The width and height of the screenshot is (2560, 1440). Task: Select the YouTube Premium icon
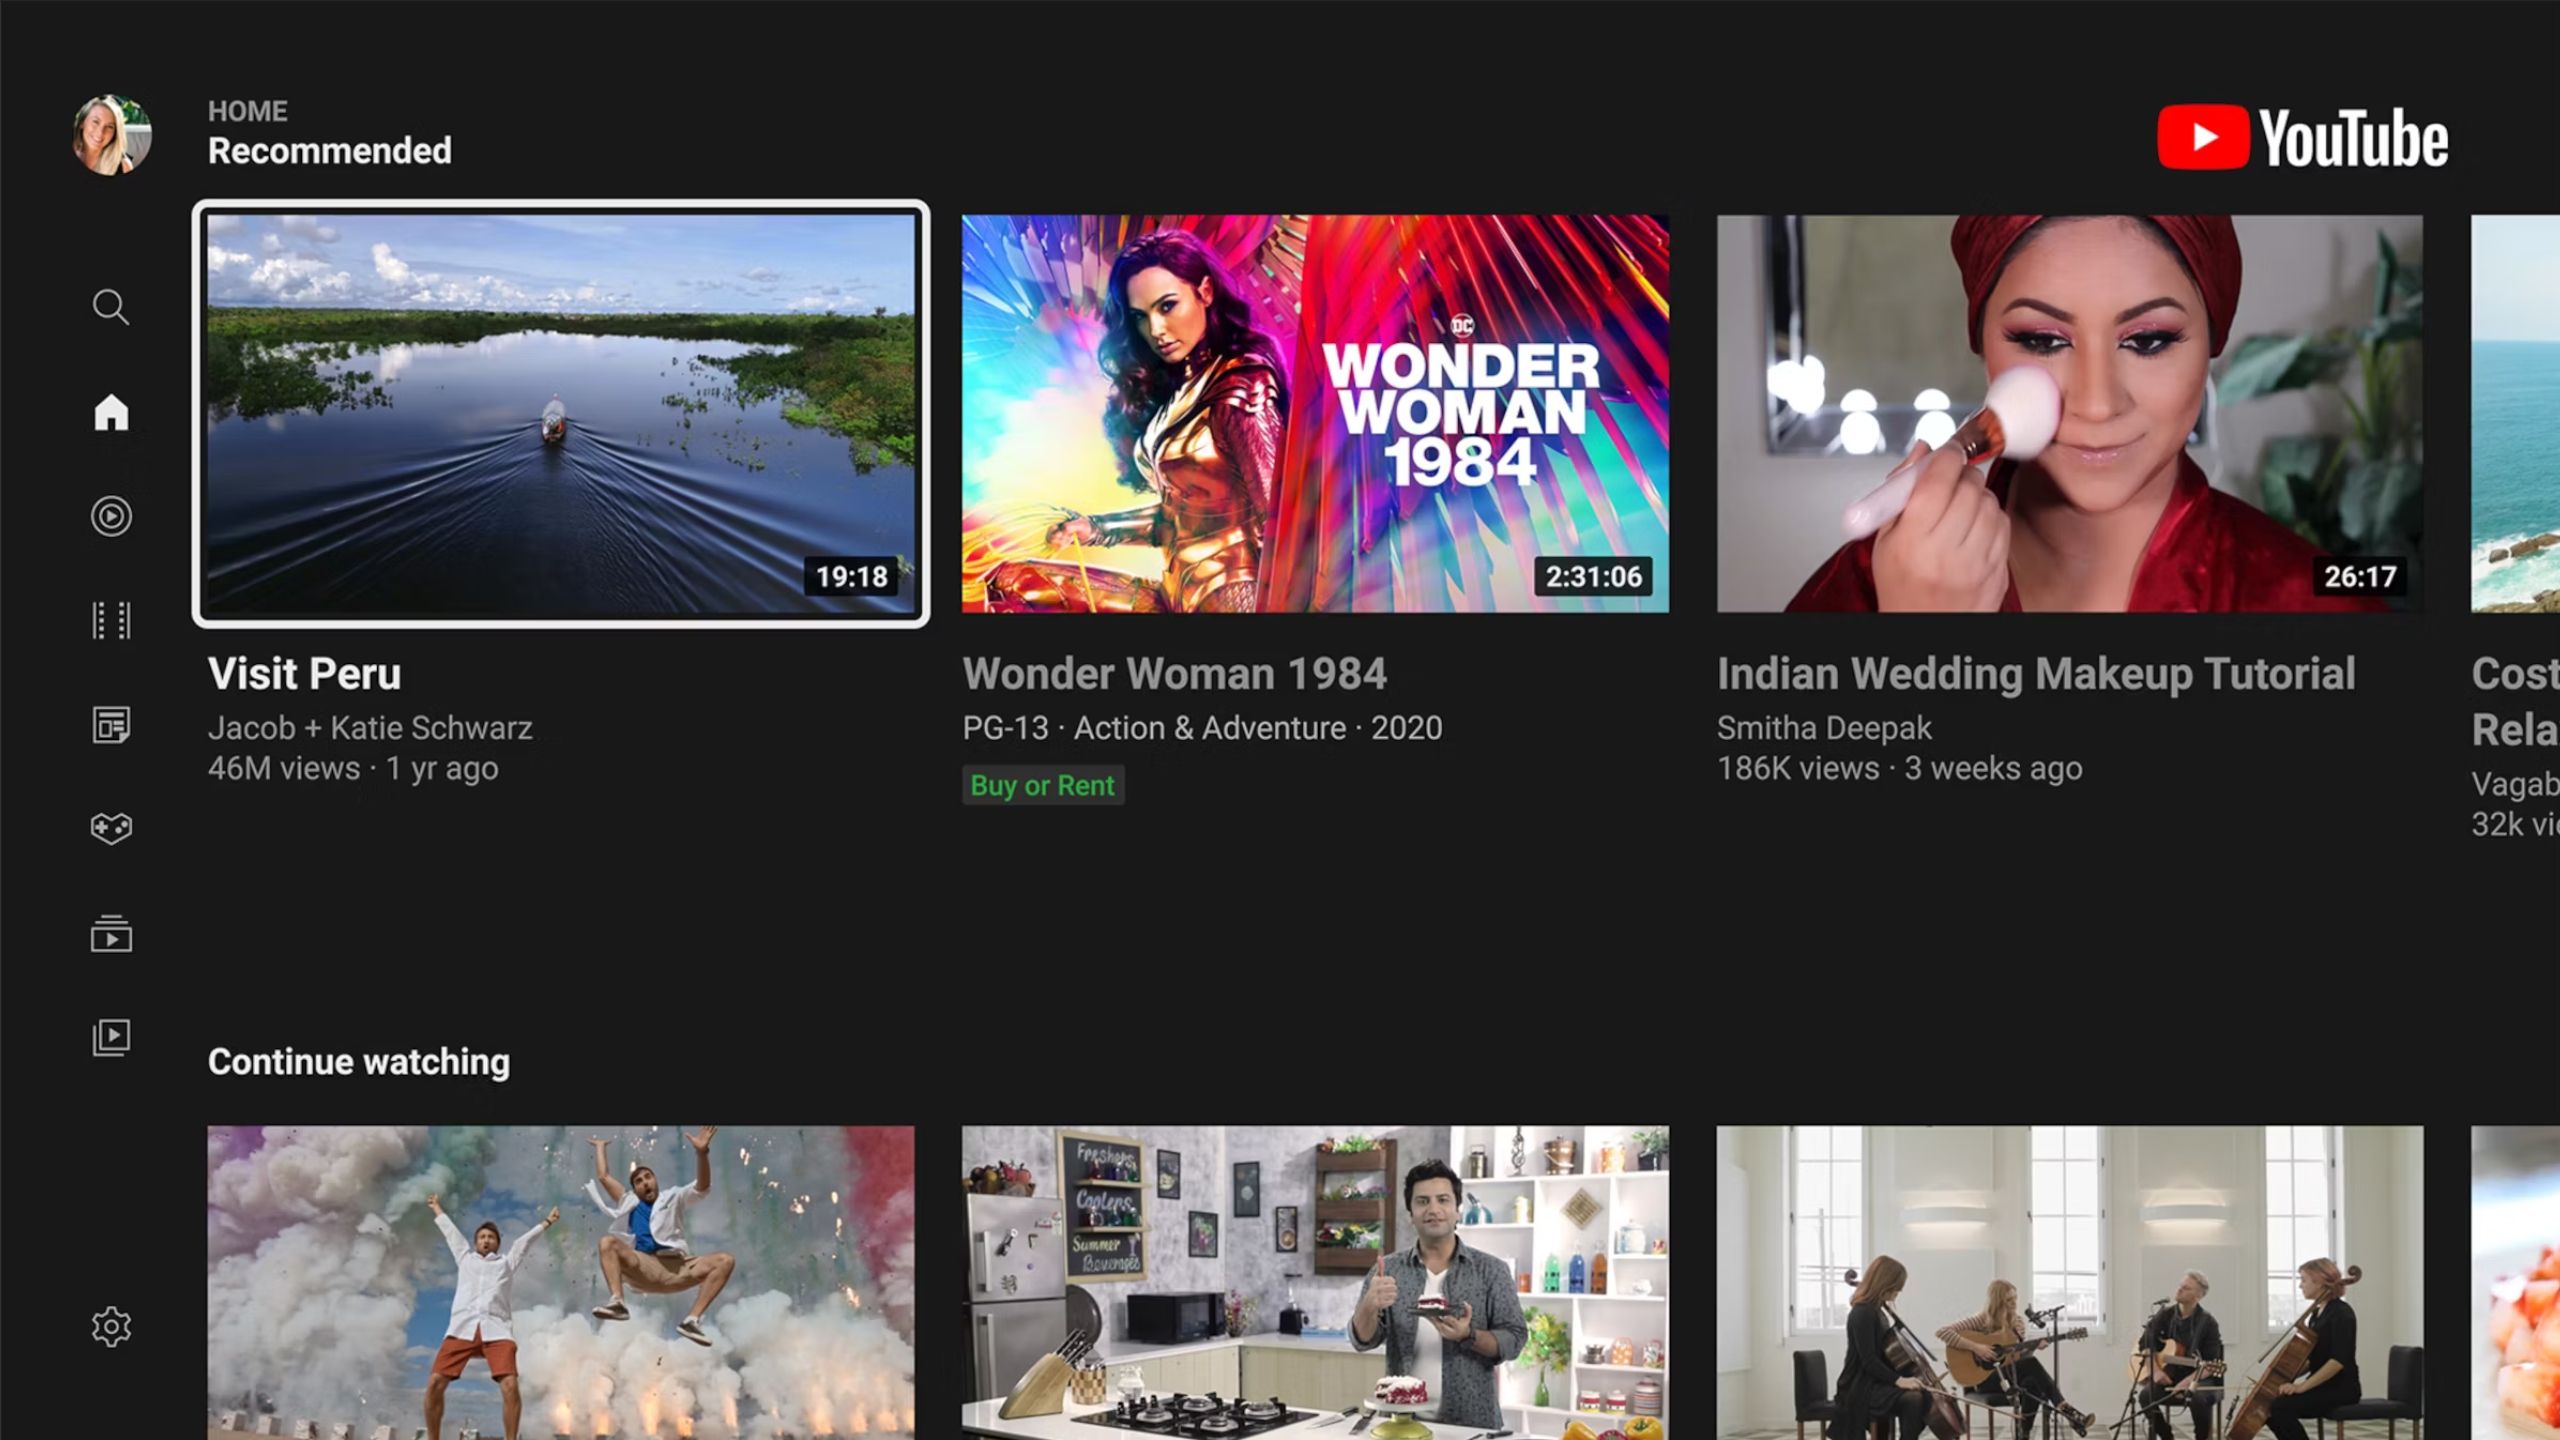(111, 515)
